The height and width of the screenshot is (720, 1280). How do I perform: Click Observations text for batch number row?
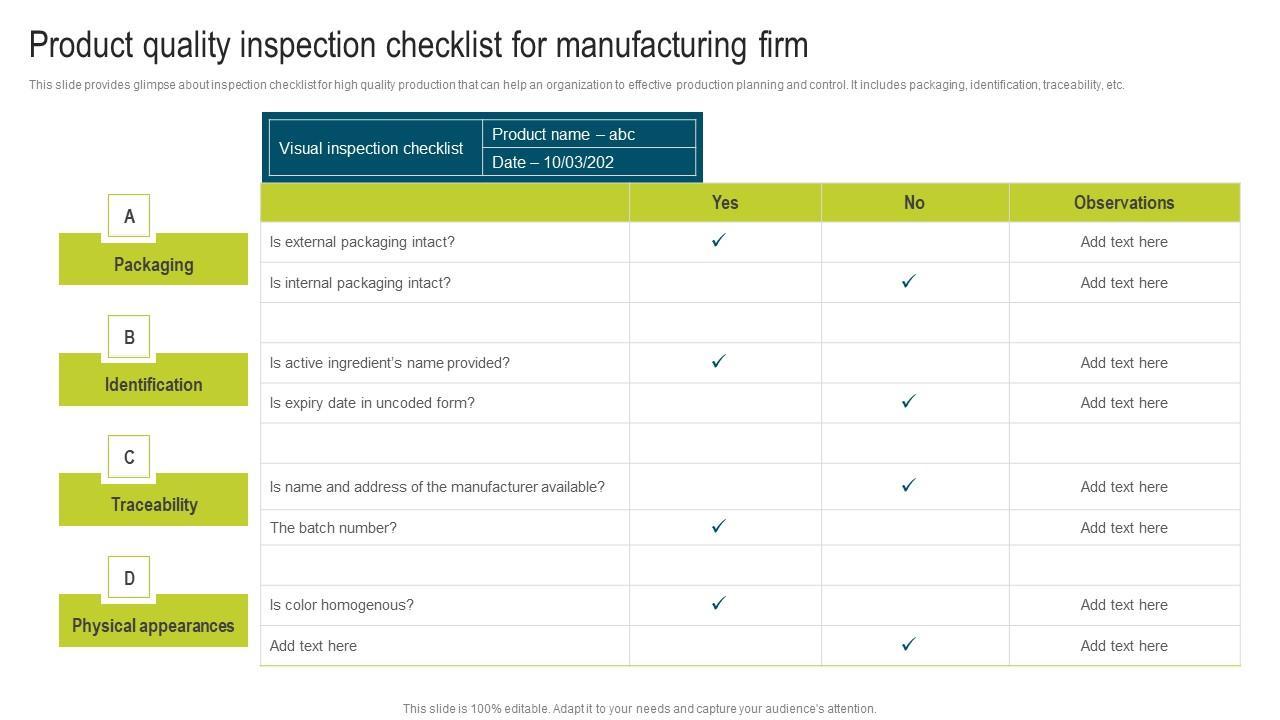pos(1124,528)
